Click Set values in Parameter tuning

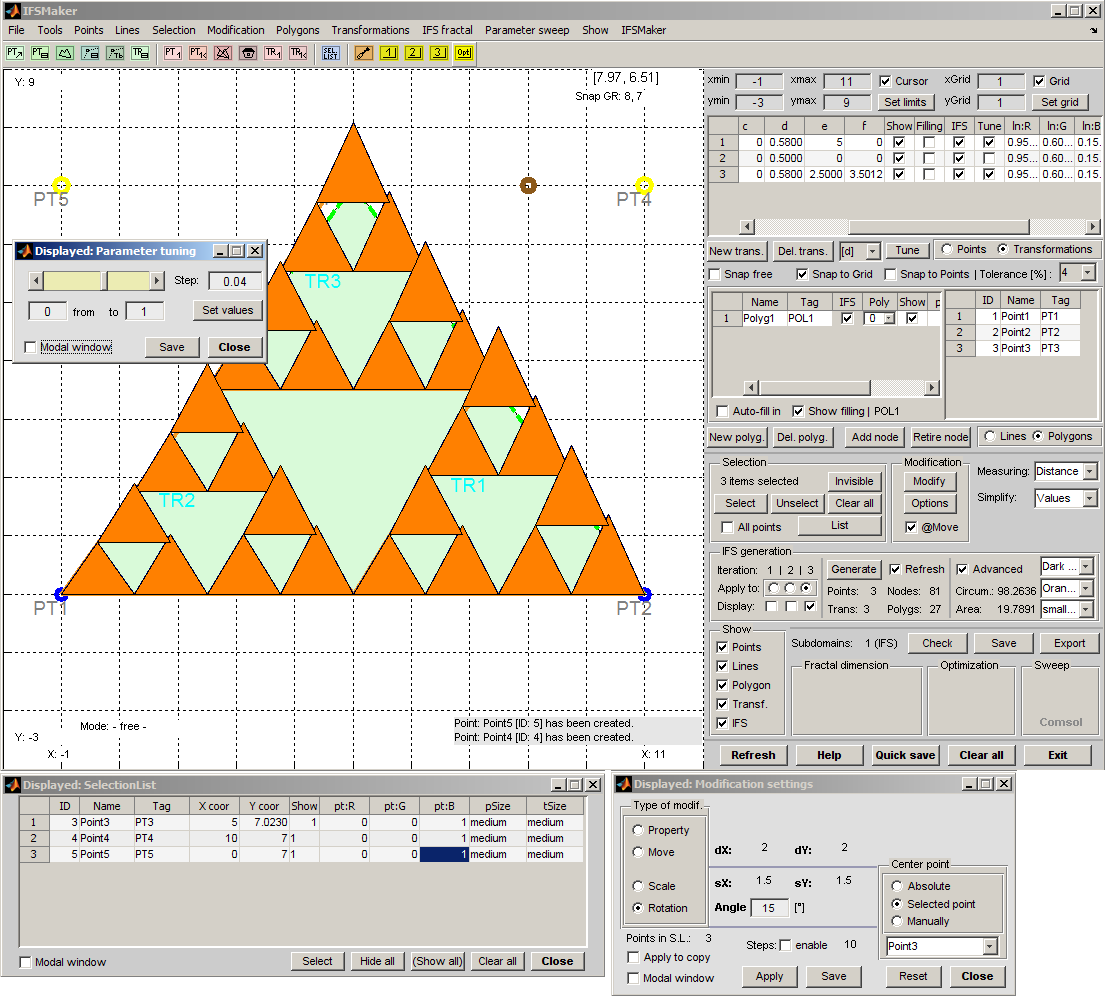coord(228,310)
